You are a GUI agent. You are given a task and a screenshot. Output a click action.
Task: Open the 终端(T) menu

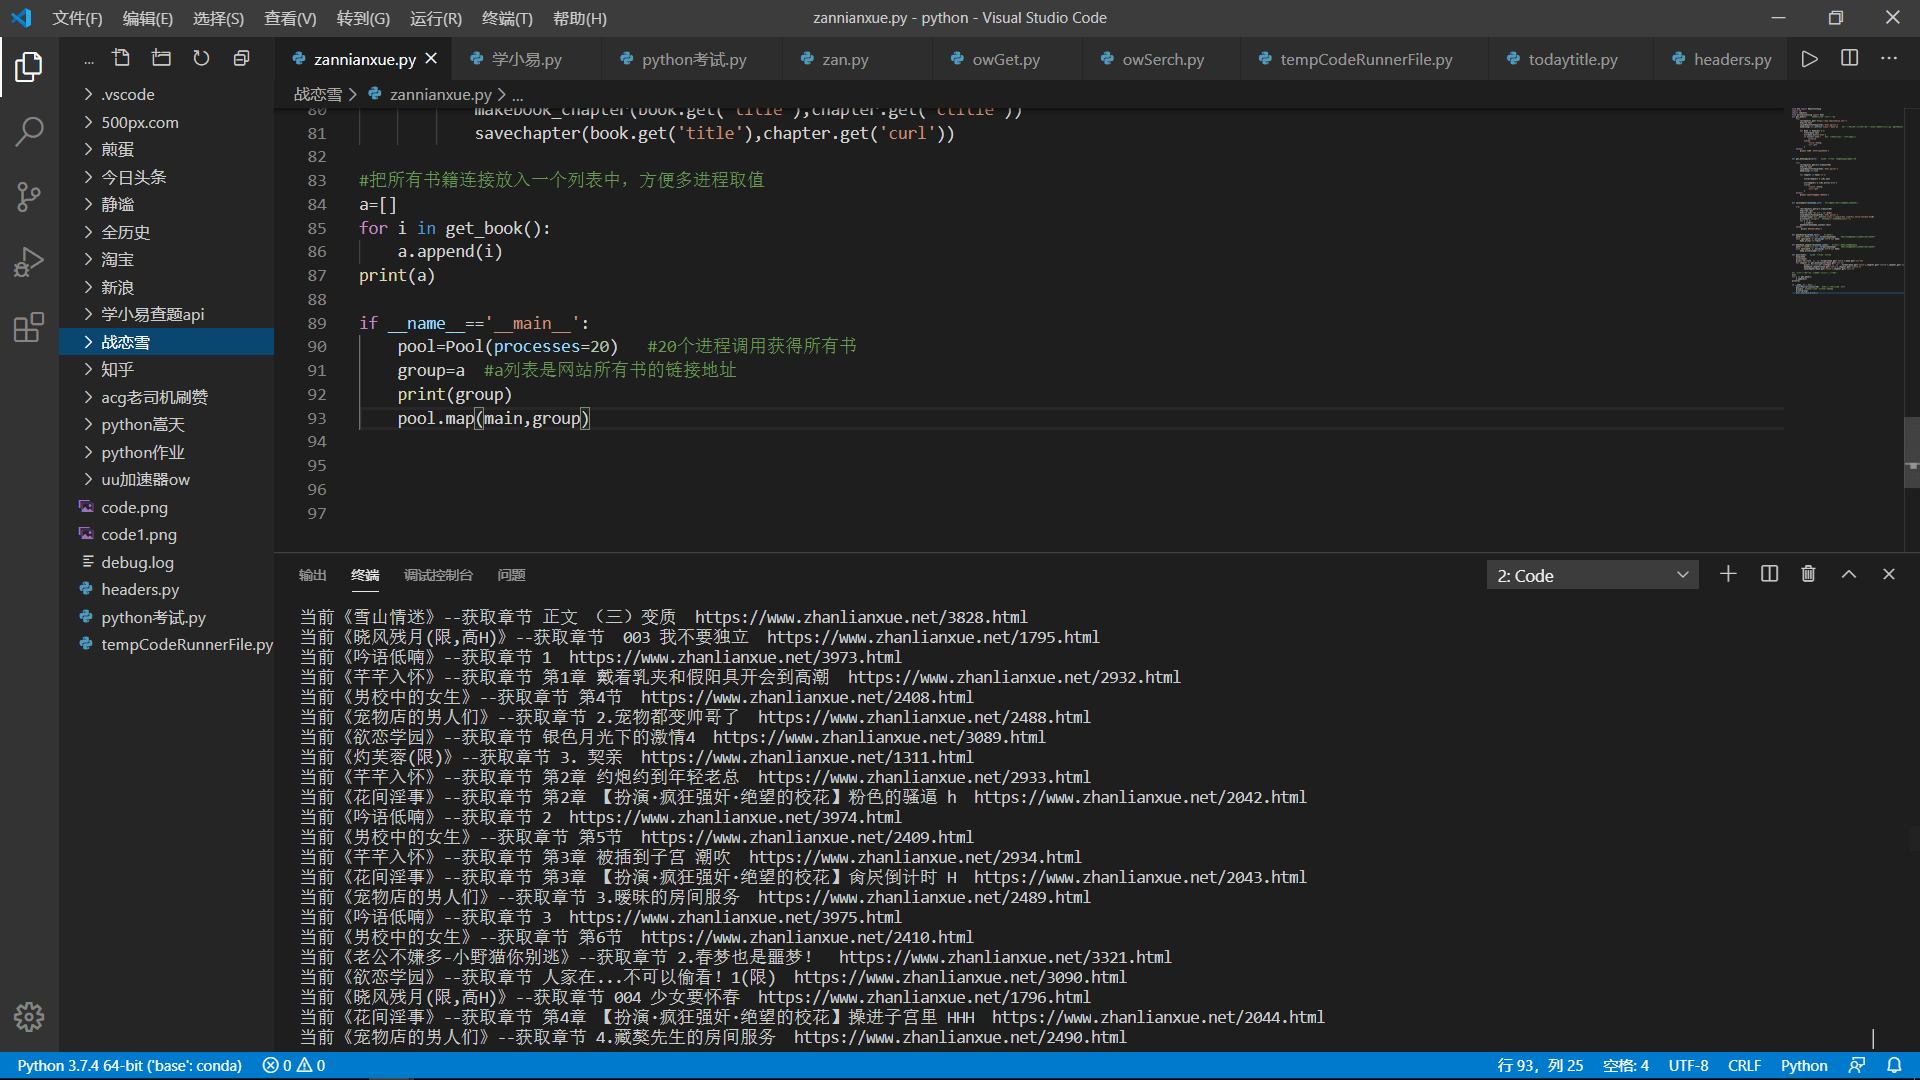click(506, 18)
